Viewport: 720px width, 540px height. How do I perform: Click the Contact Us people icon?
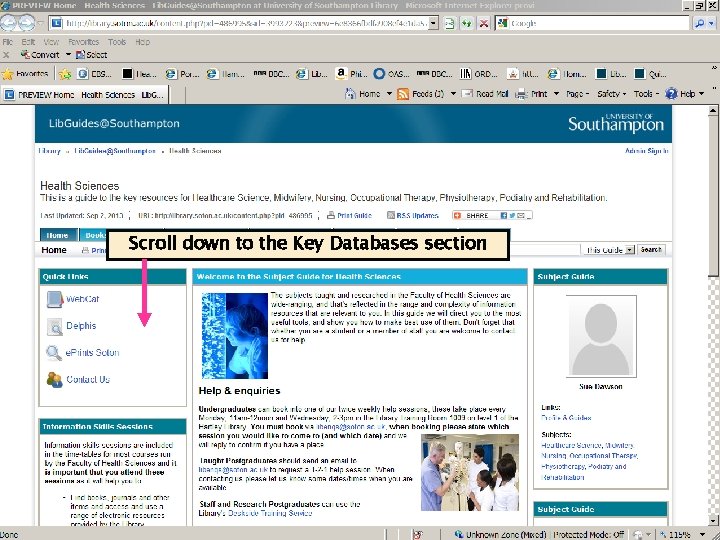pyautogui.click(x=54, y=380)
